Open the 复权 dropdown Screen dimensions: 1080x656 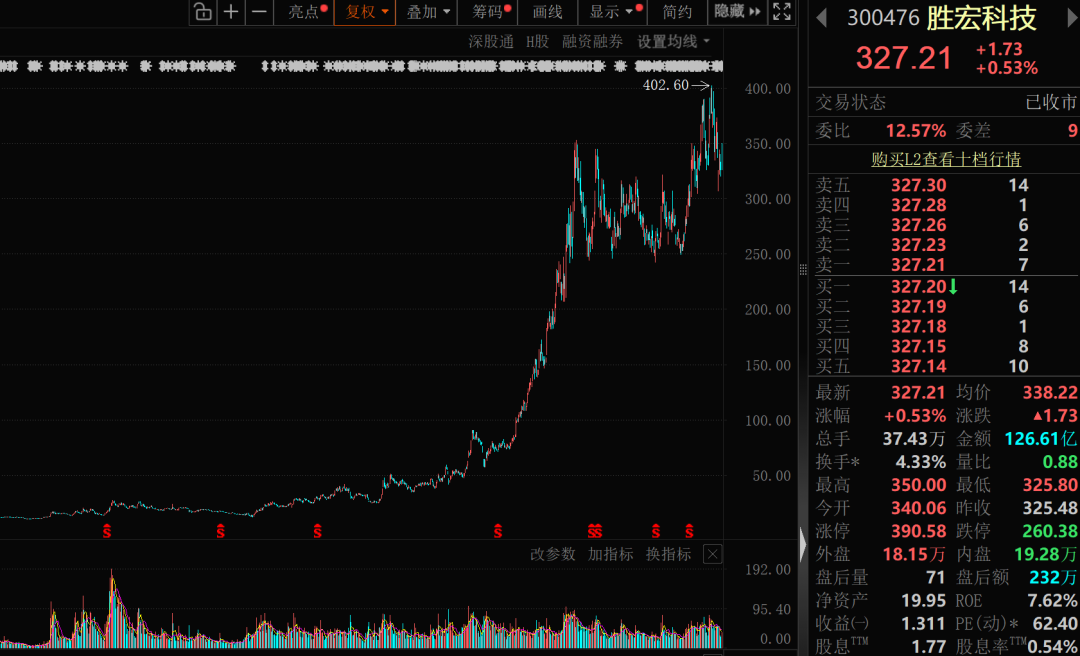pyautogui.click(x=365, y=12)
